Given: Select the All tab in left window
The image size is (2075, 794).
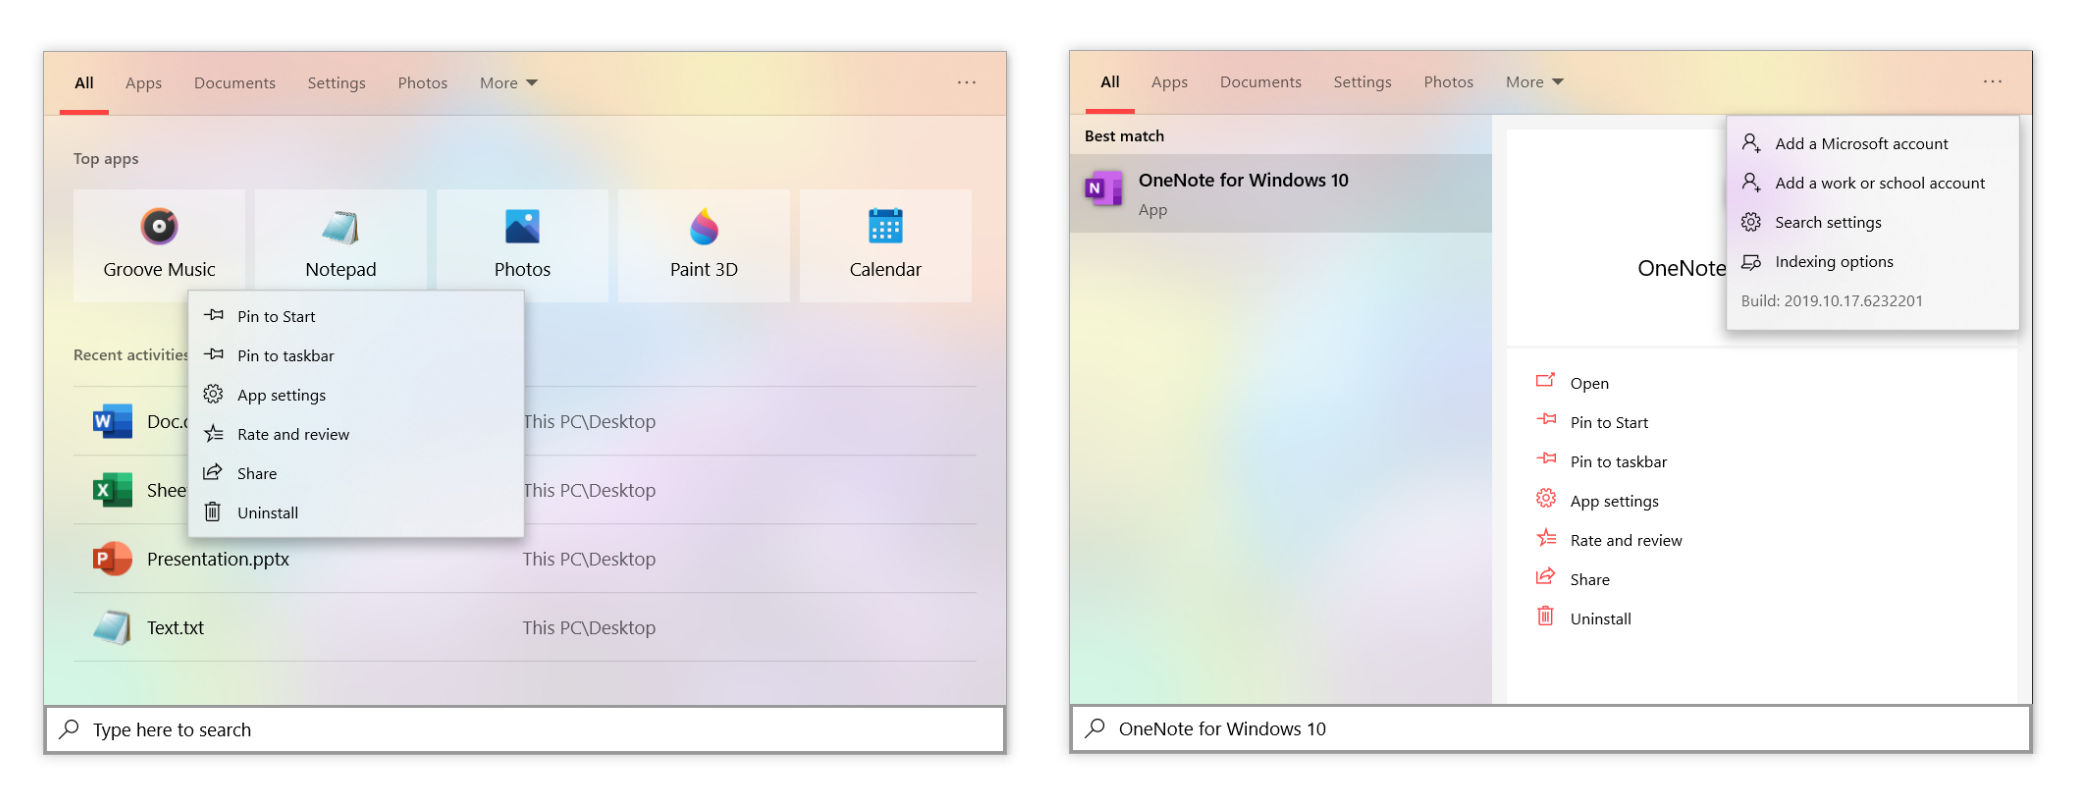Looking at the screenshot, I should tap(84, 83).
